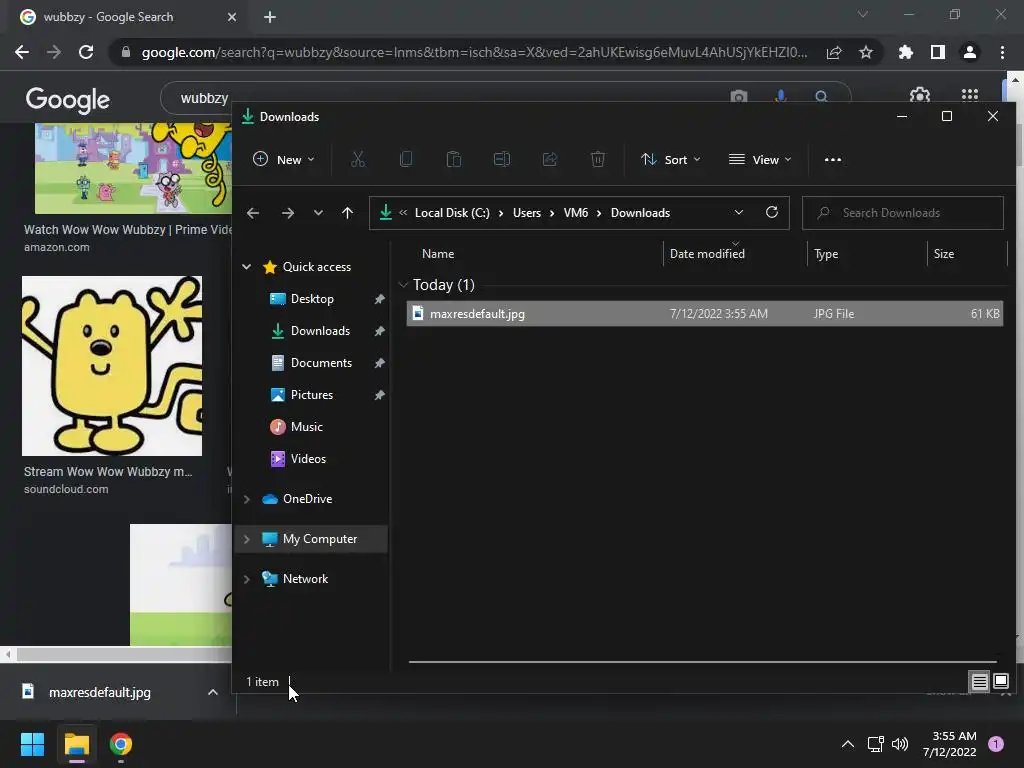The image size is (1024, 768).
Task: Open Windows Start menu
Action: click(32, 744)
